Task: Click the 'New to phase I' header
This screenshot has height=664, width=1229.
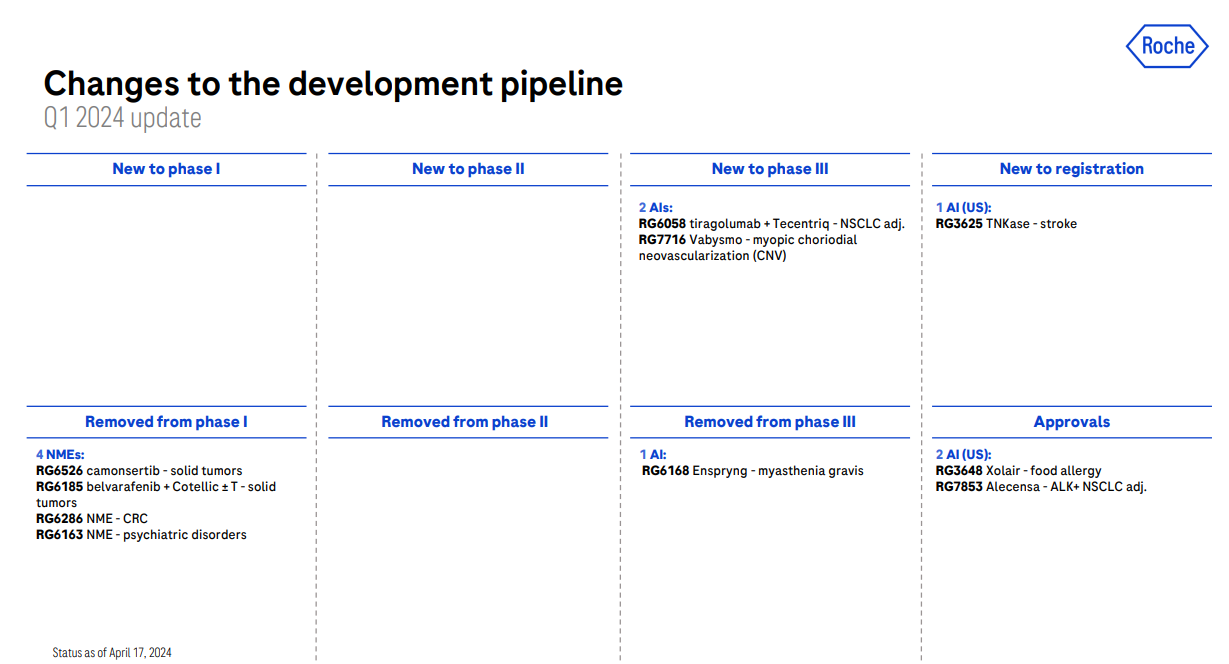Action: point(166,169)
